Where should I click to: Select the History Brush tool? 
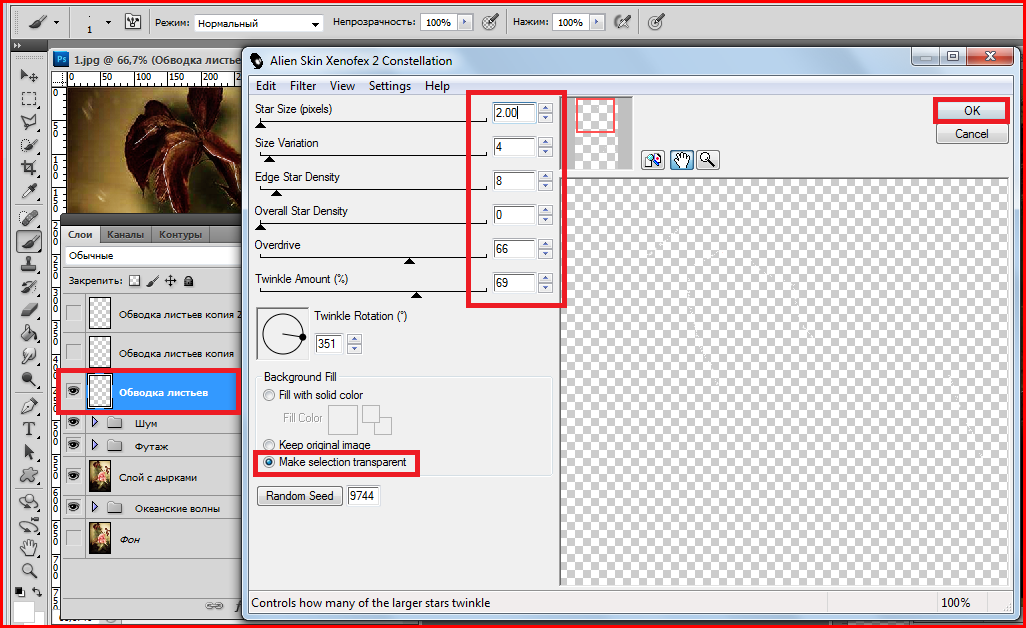pyautogui.click(x=29, y=287)
